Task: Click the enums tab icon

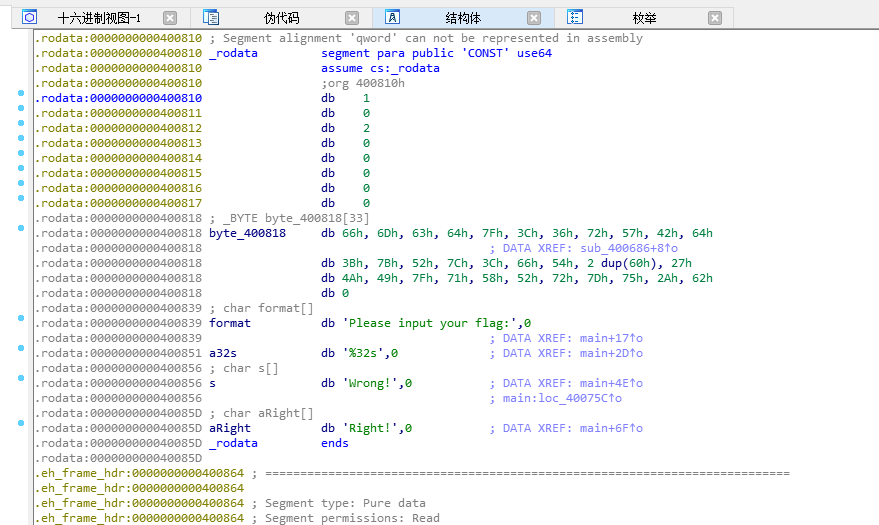Action: pyautogui.click(x=575, y=17)
